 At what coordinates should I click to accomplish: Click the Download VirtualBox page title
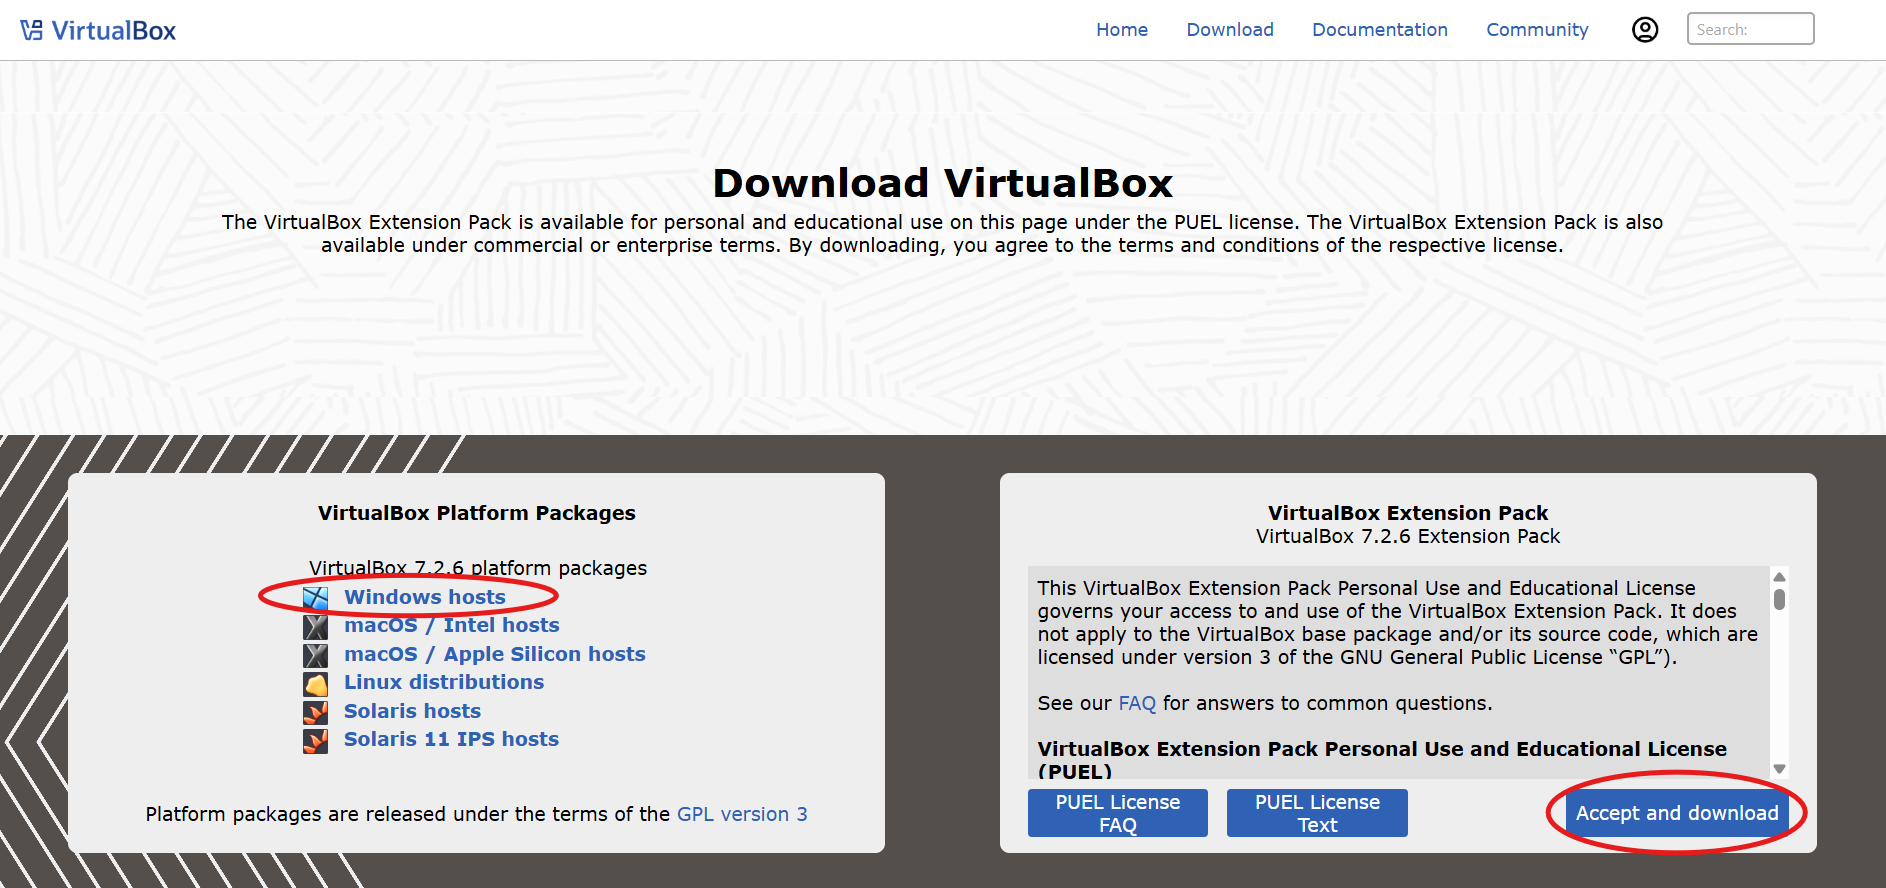(943, 183)
